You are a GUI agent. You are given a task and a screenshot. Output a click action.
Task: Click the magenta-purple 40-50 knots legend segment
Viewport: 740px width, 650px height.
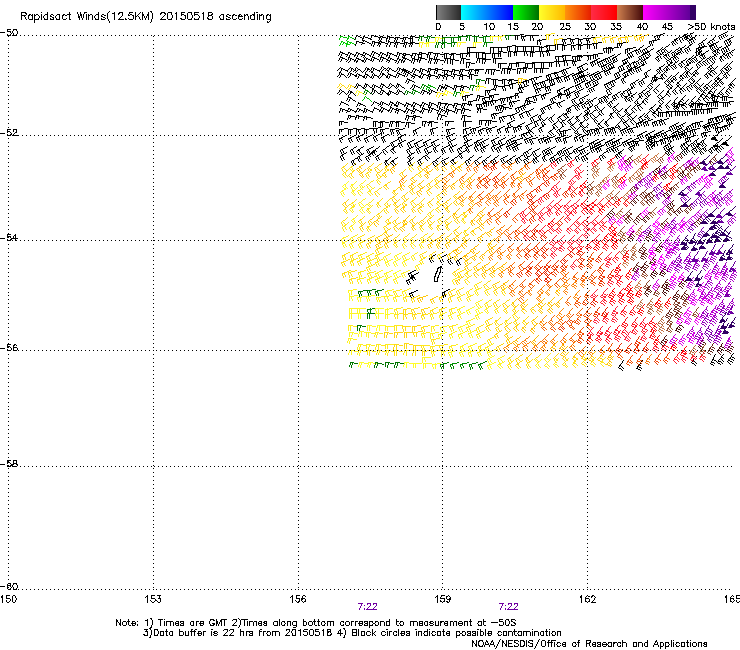point(669,12)
